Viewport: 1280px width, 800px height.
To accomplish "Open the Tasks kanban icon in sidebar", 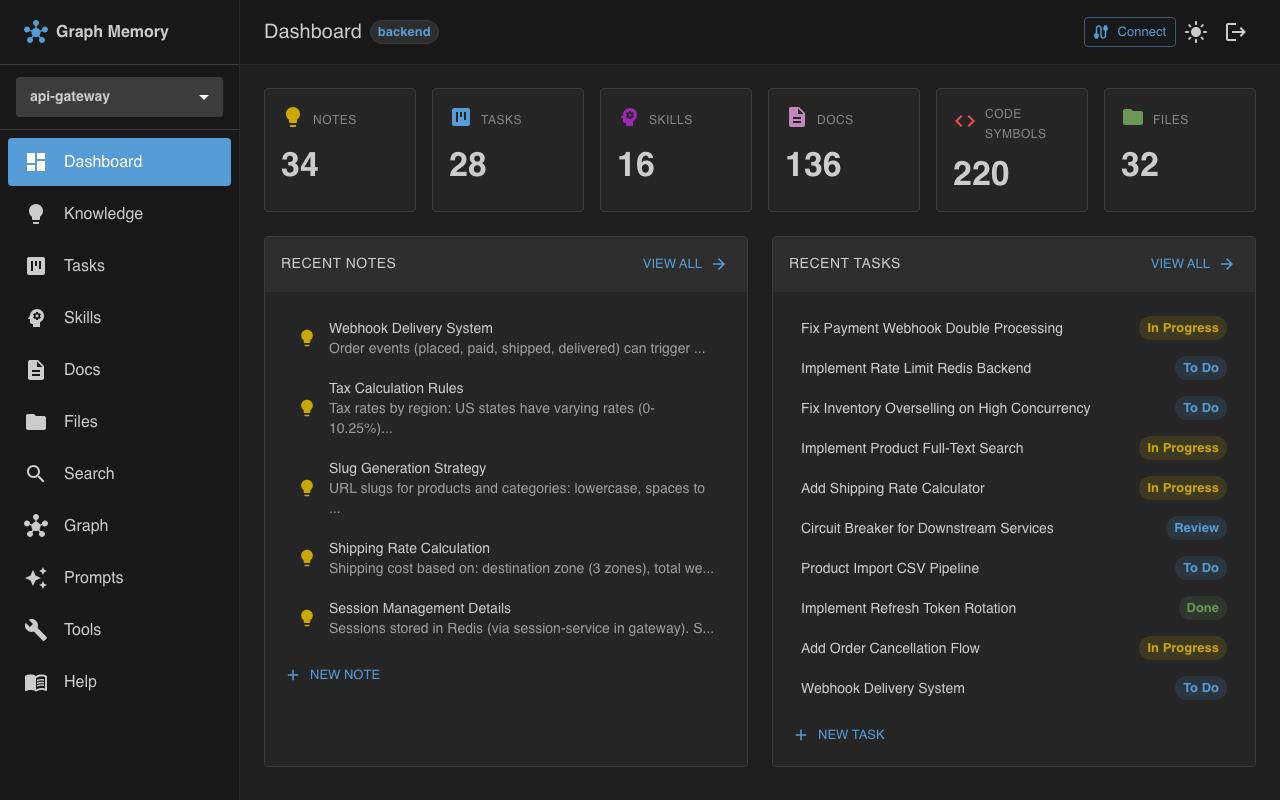I will pyautogui.click(x=35, y=265).
